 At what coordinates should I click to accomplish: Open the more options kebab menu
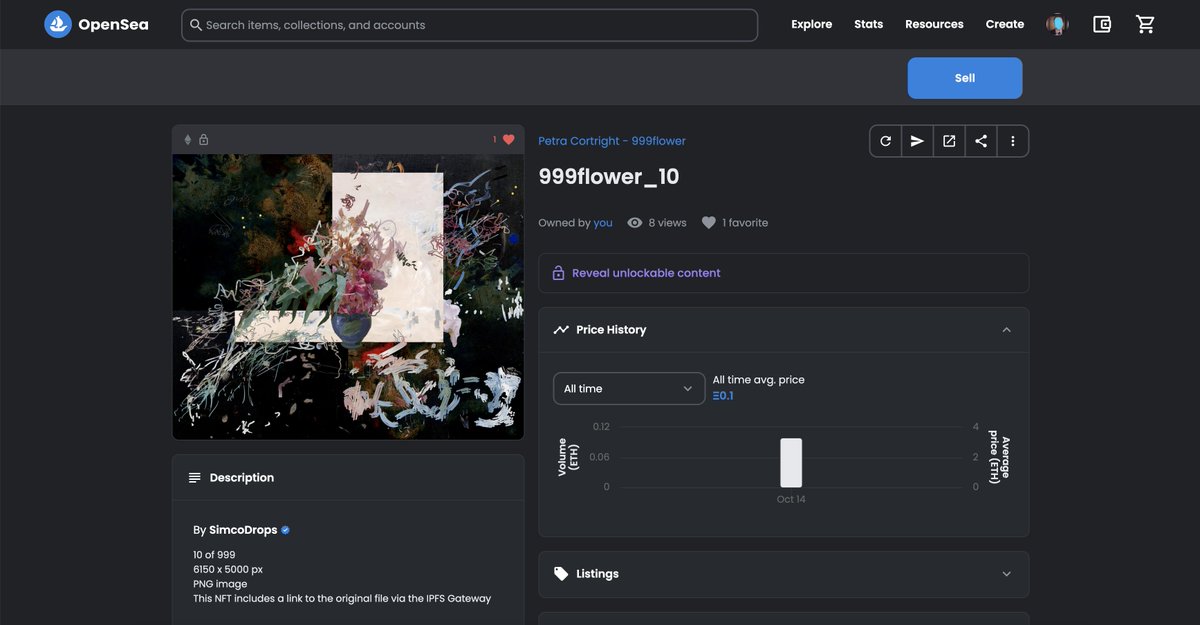tap(1013, 141)
